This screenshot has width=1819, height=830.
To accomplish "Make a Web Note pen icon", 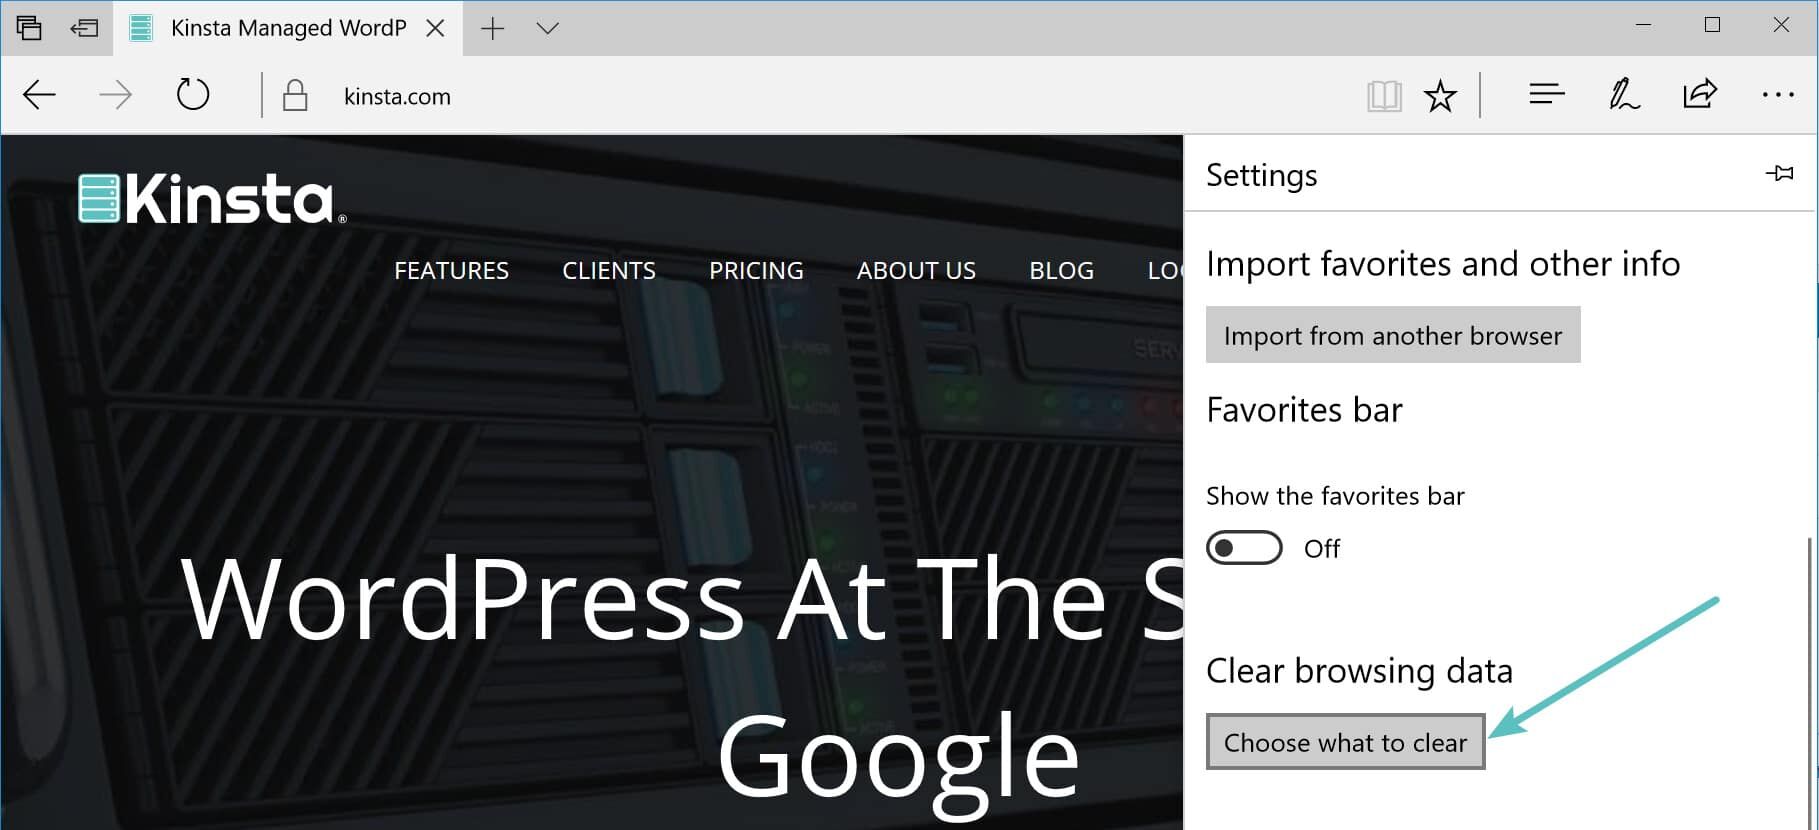I will (x=1623, y=95).
